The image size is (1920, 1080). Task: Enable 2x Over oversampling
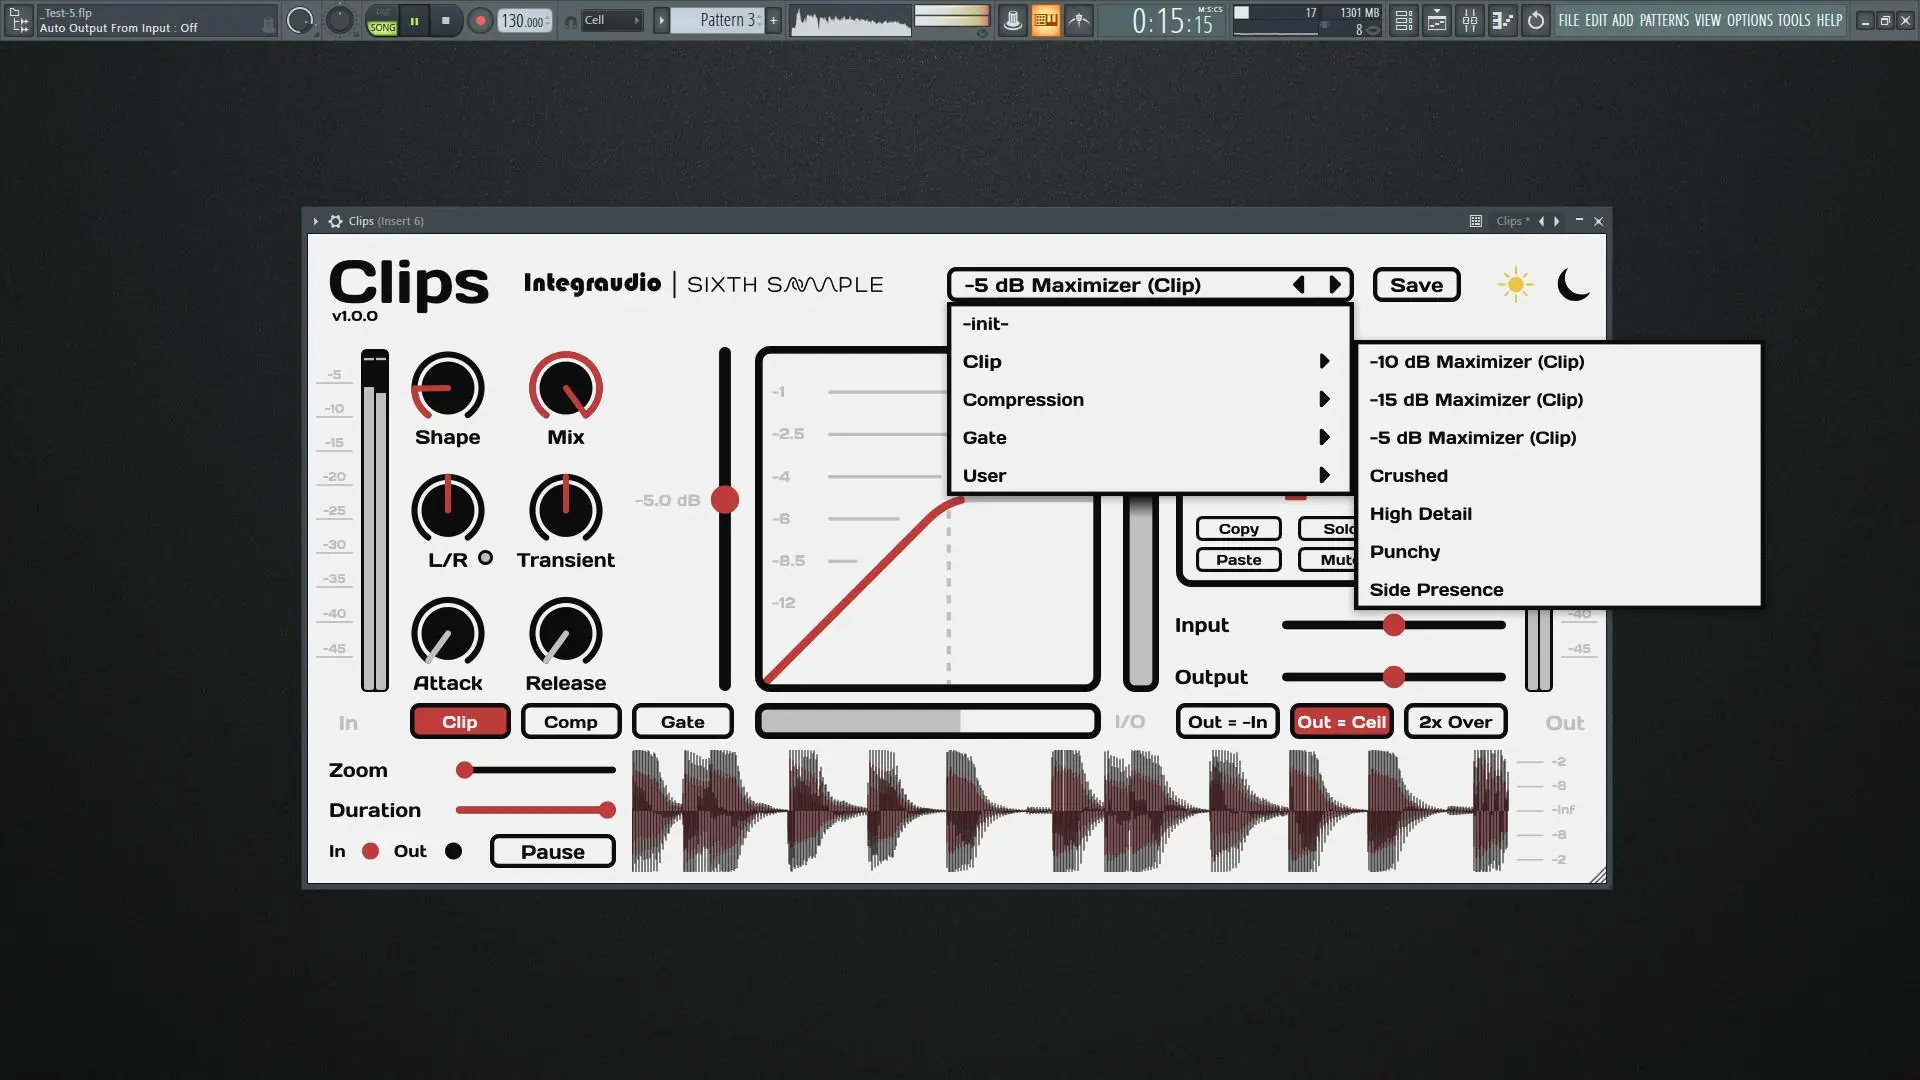1455,722
